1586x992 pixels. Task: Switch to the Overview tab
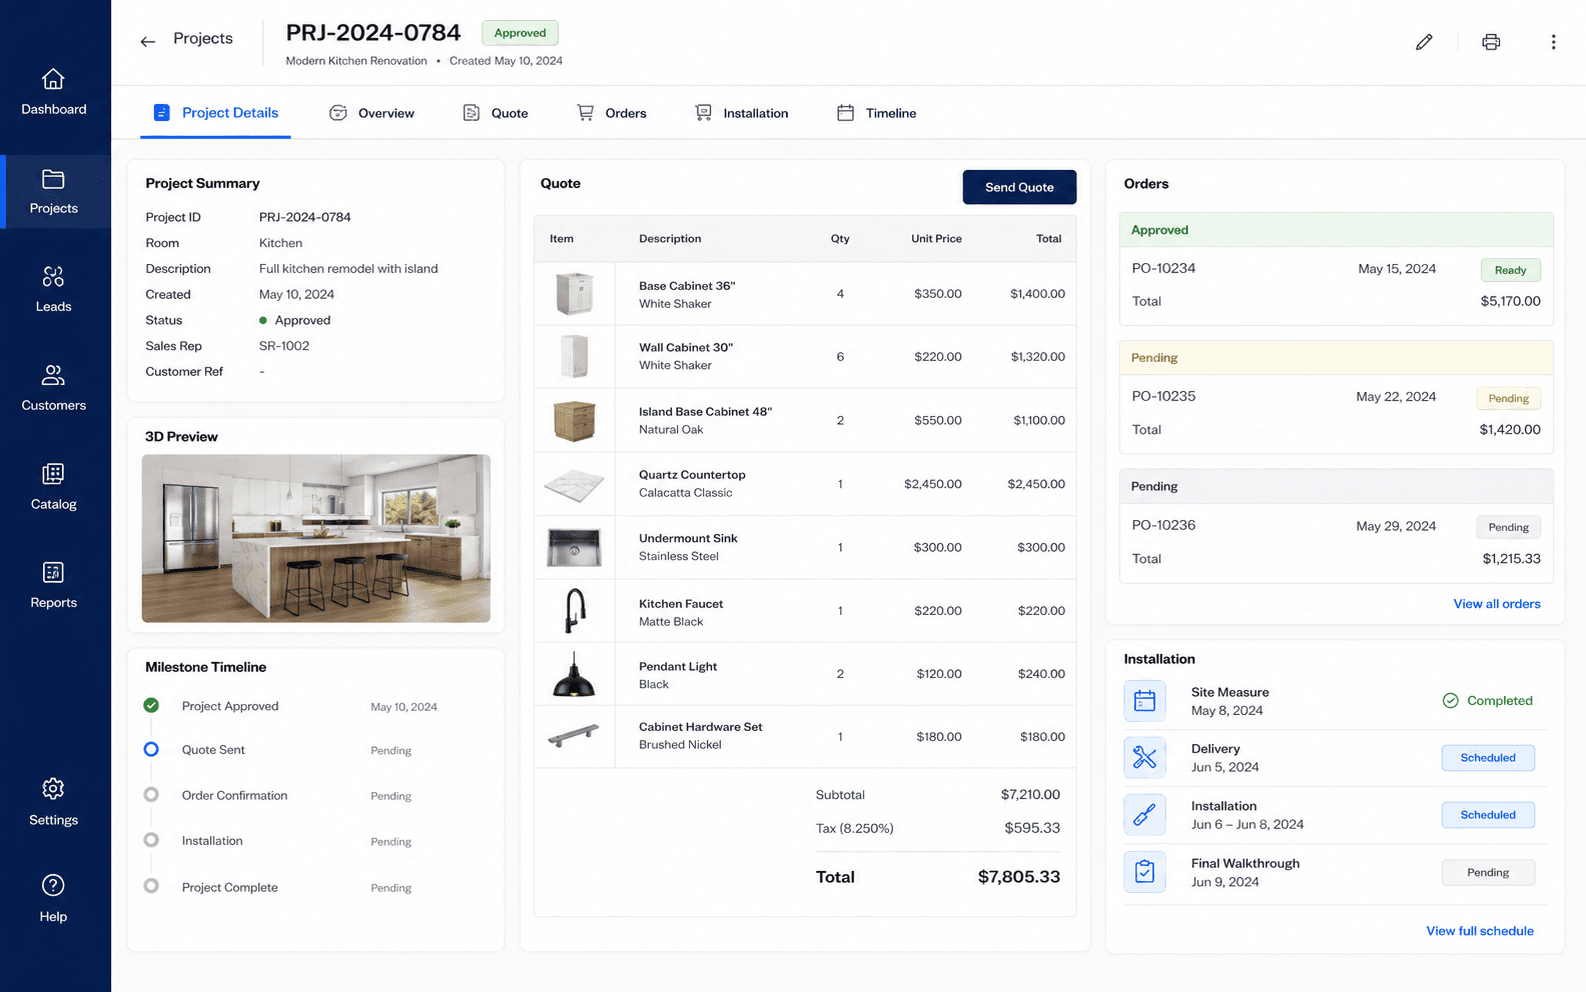[x=372, y=113]
